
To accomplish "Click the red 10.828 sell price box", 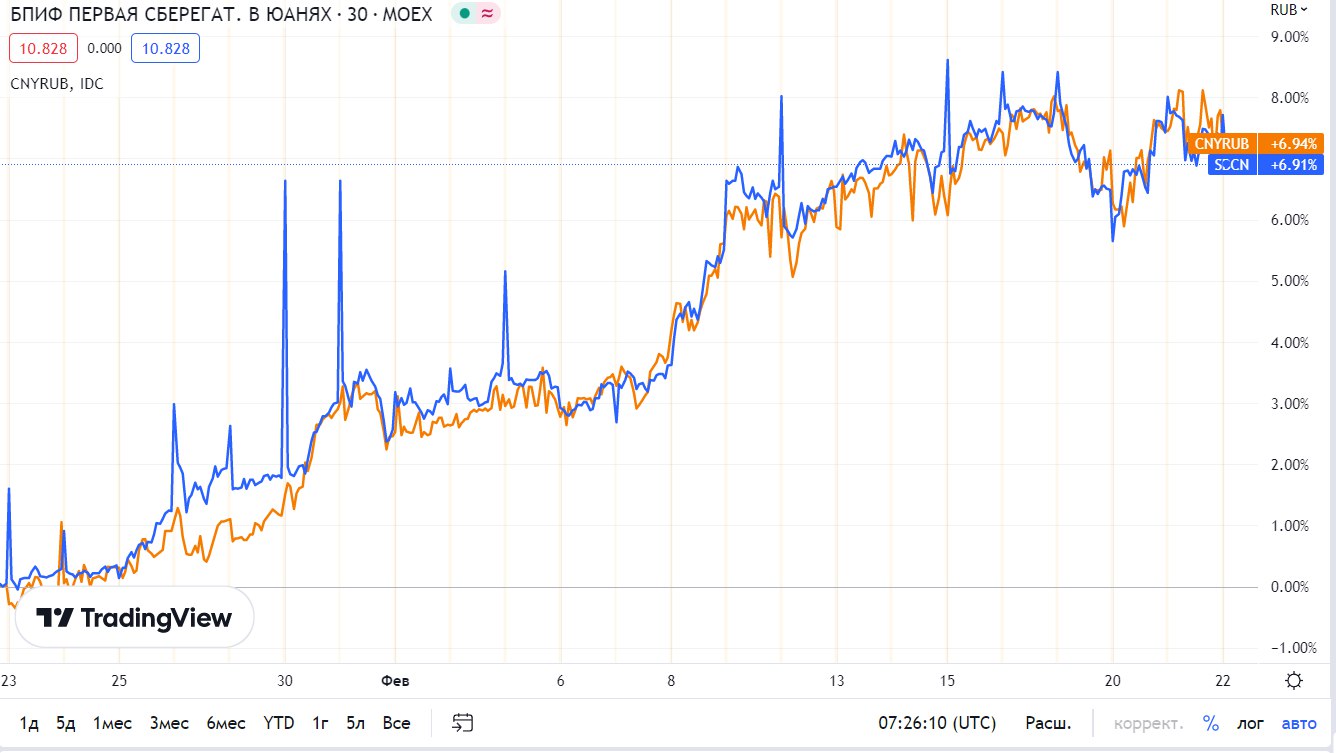I will [43, 48].
